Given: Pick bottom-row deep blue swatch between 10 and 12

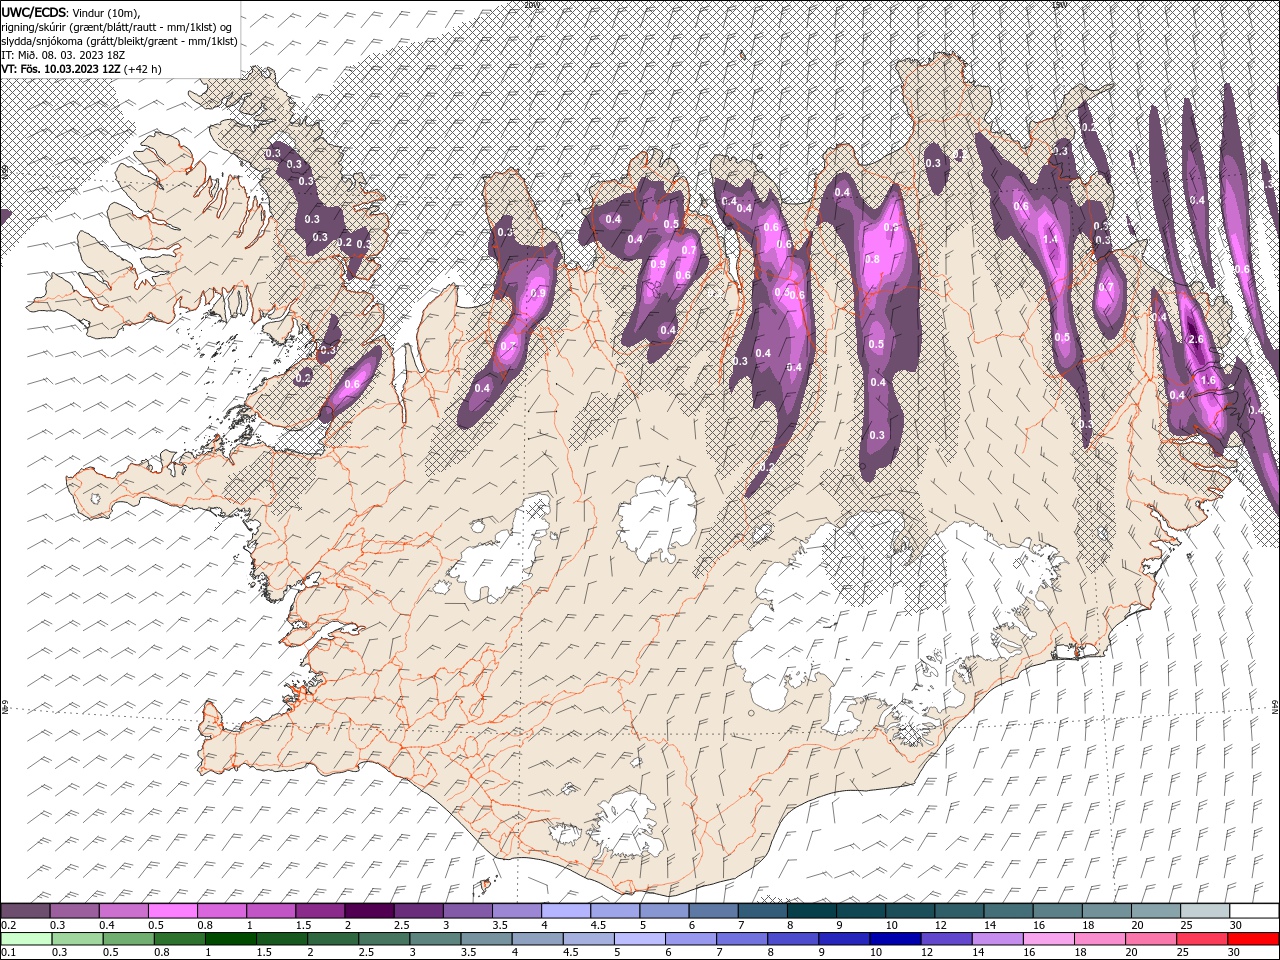Looking at the screenshot, I should tap(896, 939).
